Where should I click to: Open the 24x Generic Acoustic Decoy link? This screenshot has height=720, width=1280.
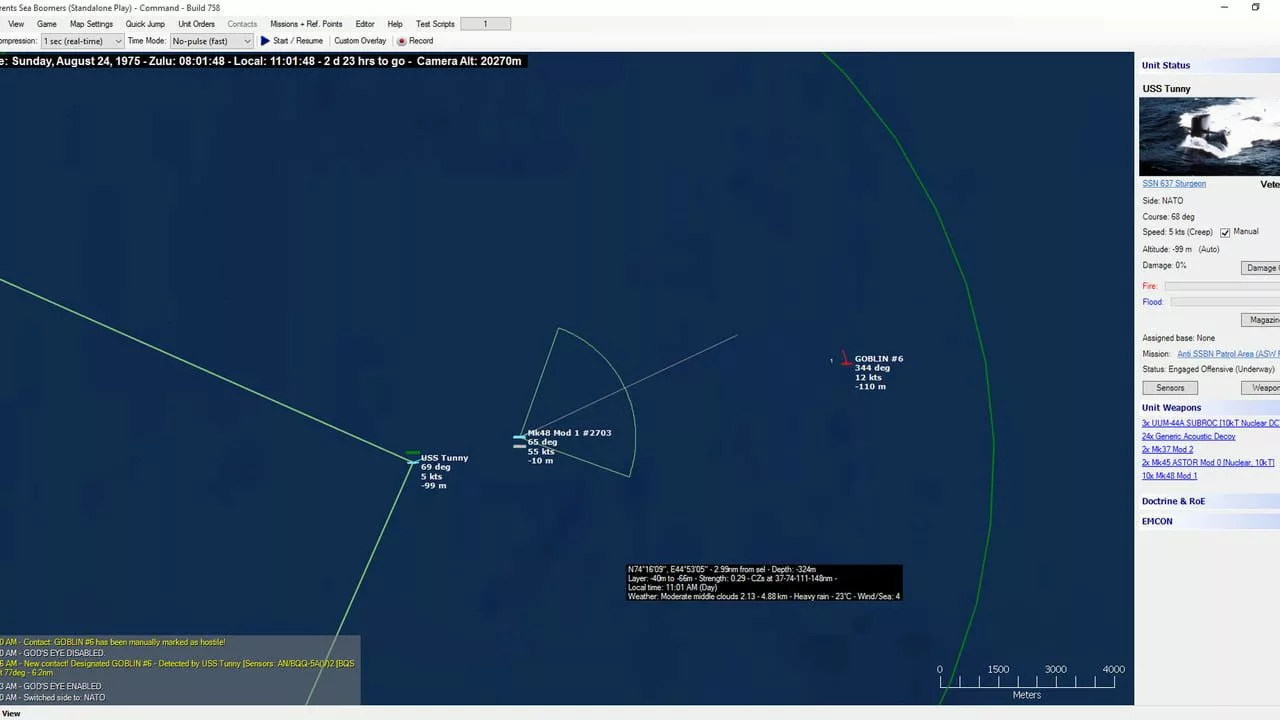(x=1188, y=436)
